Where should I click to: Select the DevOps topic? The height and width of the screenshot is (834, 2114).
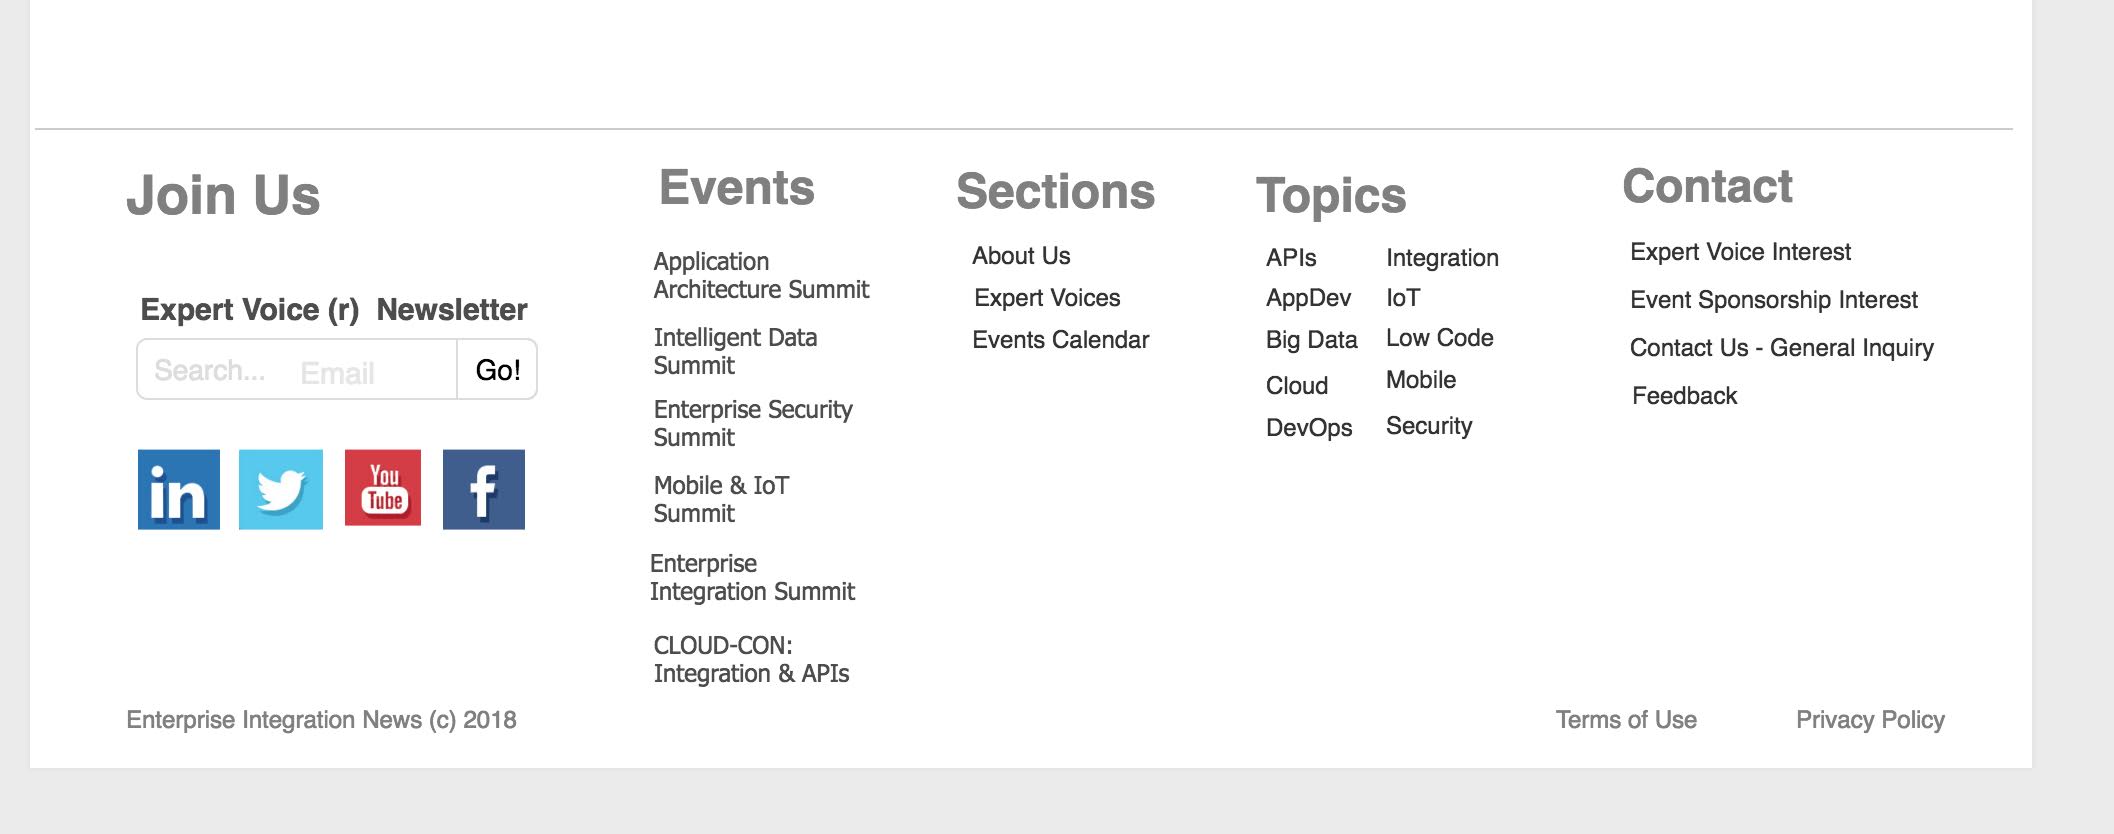(1309, 428)
